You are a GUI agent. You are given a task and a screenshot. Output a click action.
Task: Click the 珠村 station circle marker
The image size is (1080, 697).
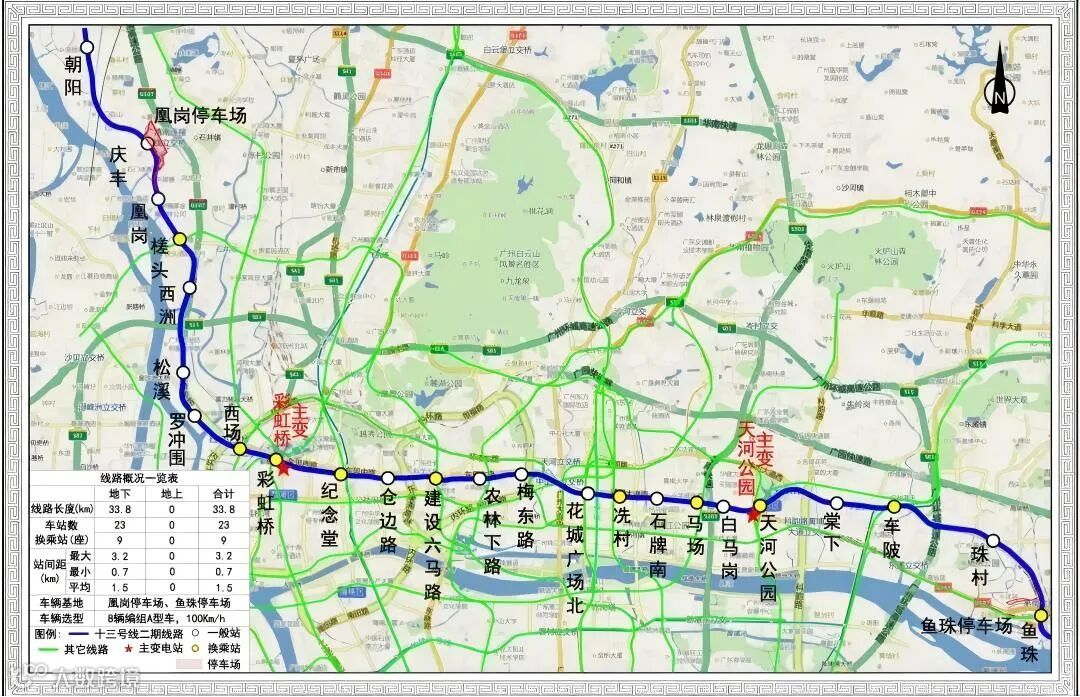[993, 541]
